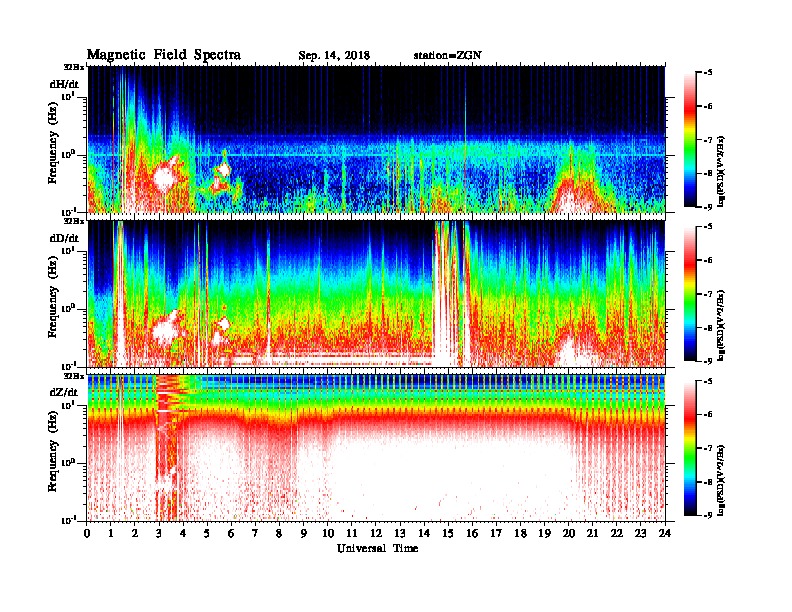Click hour tick "11" on Universal Time axis
The width and height of the screenshot is (792, 612).
[352, 533]
